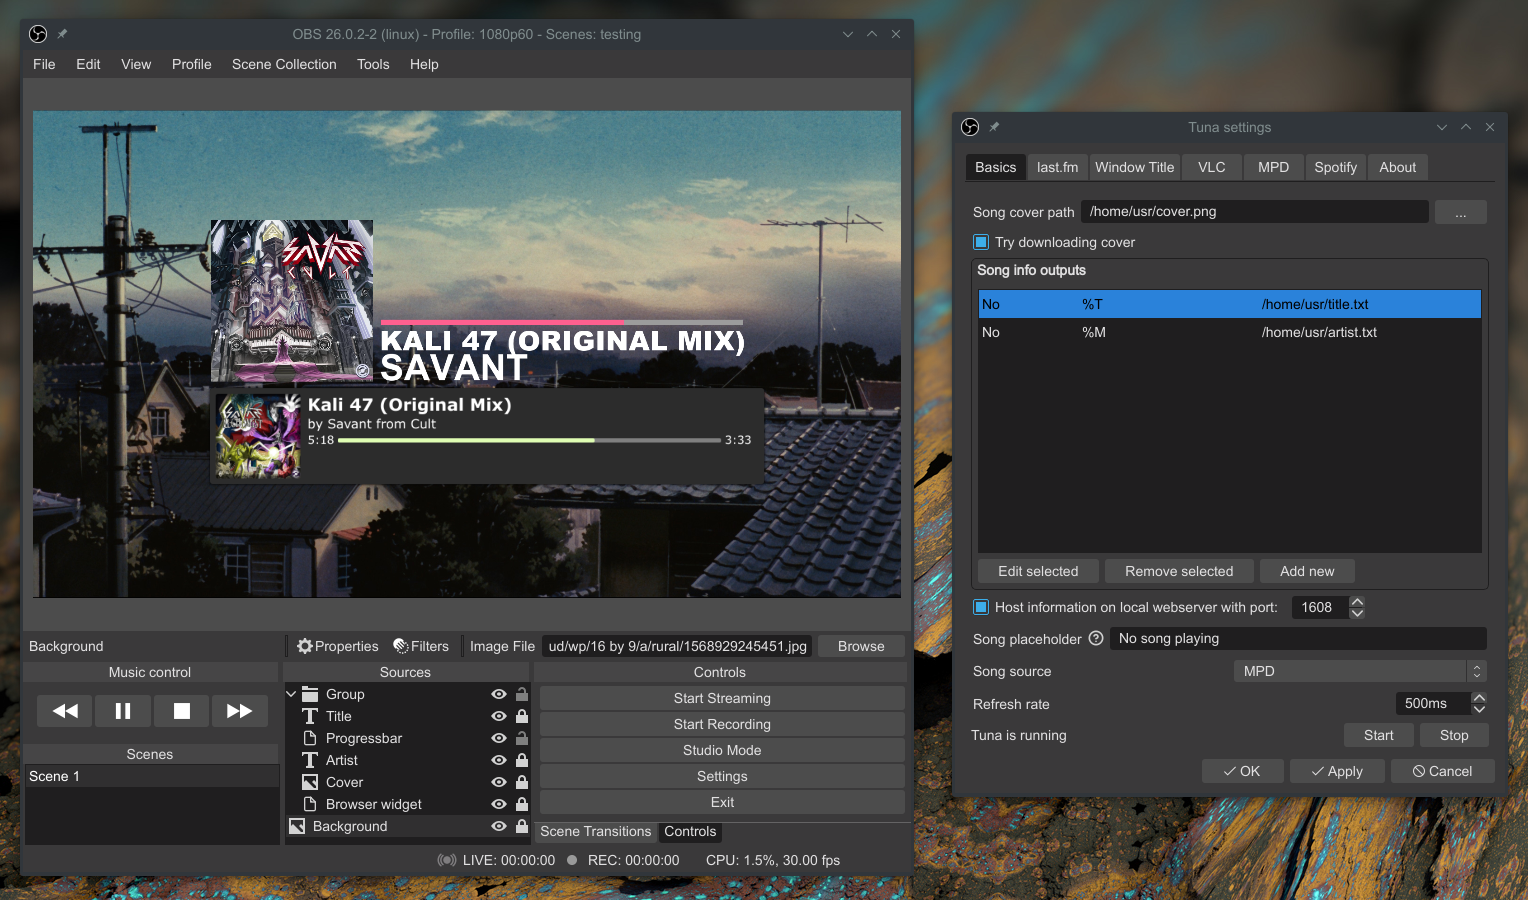Image resolution: width=1528 pixels, height=900 pixels.
Task: Click the Title text source icon
Action: (x=310, y=716)
